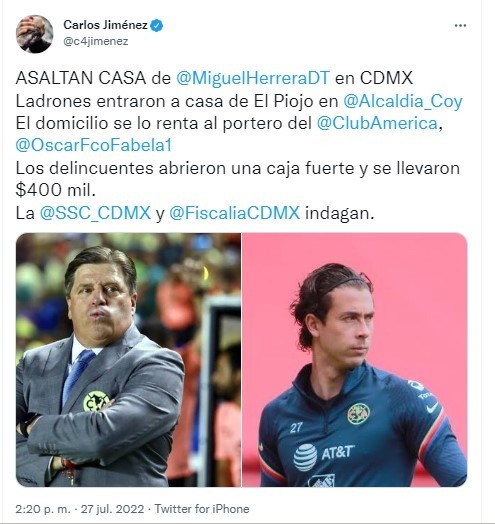Click the blue verified badge icon

[x=156, y=25]
